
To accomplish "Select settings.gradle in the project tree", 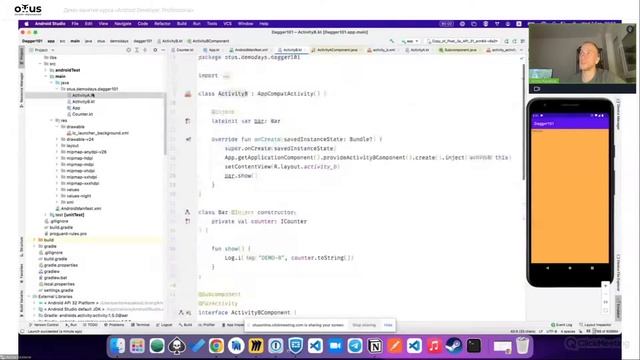I will click(x=56, y=291).
